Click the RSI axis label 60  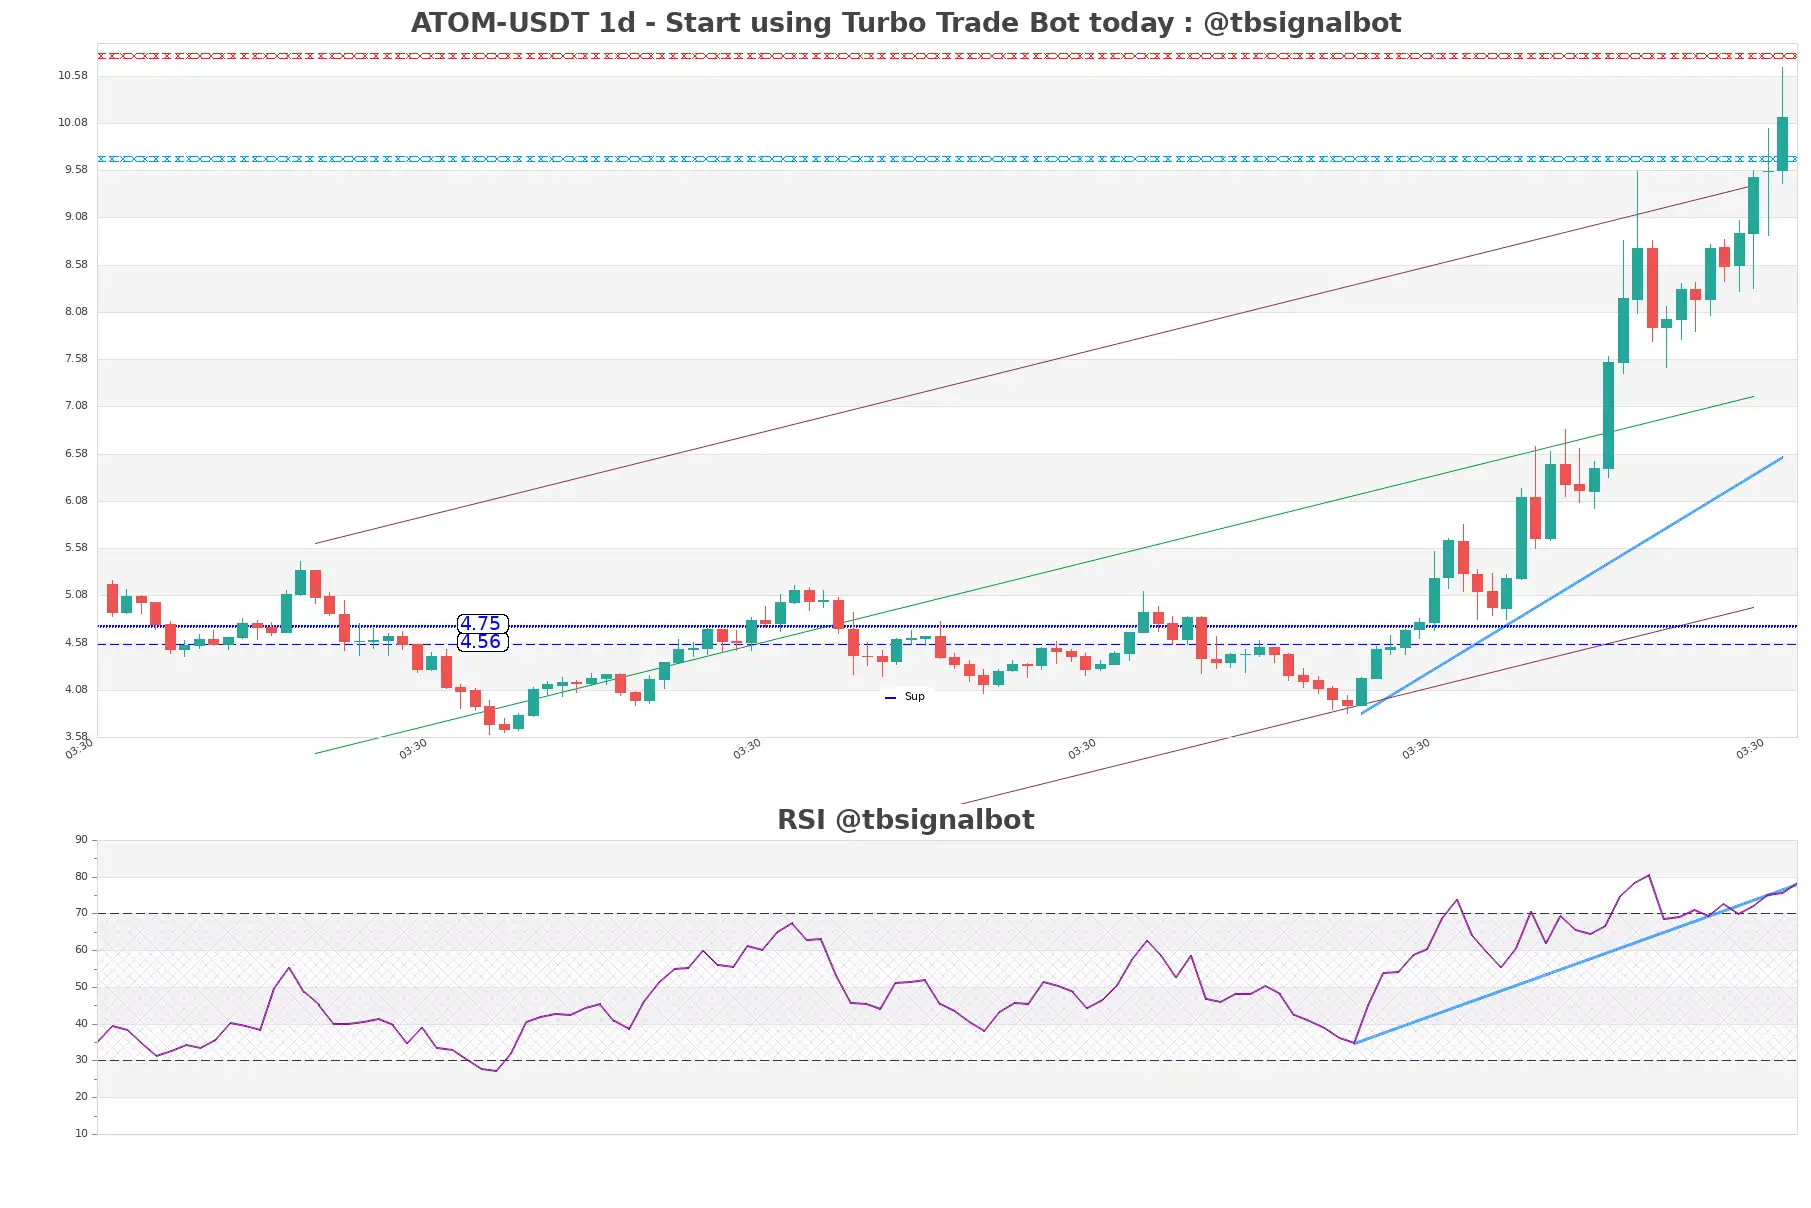[81, 950]
